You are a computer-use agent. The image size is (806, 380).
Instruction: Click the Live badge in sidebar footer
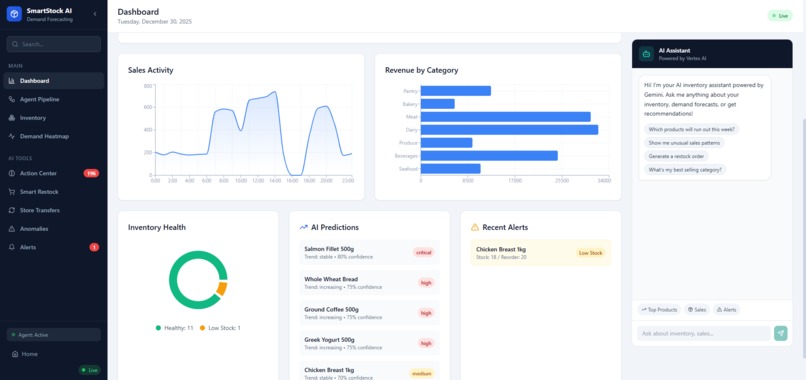pyautogui.click(x=89, y=370)
